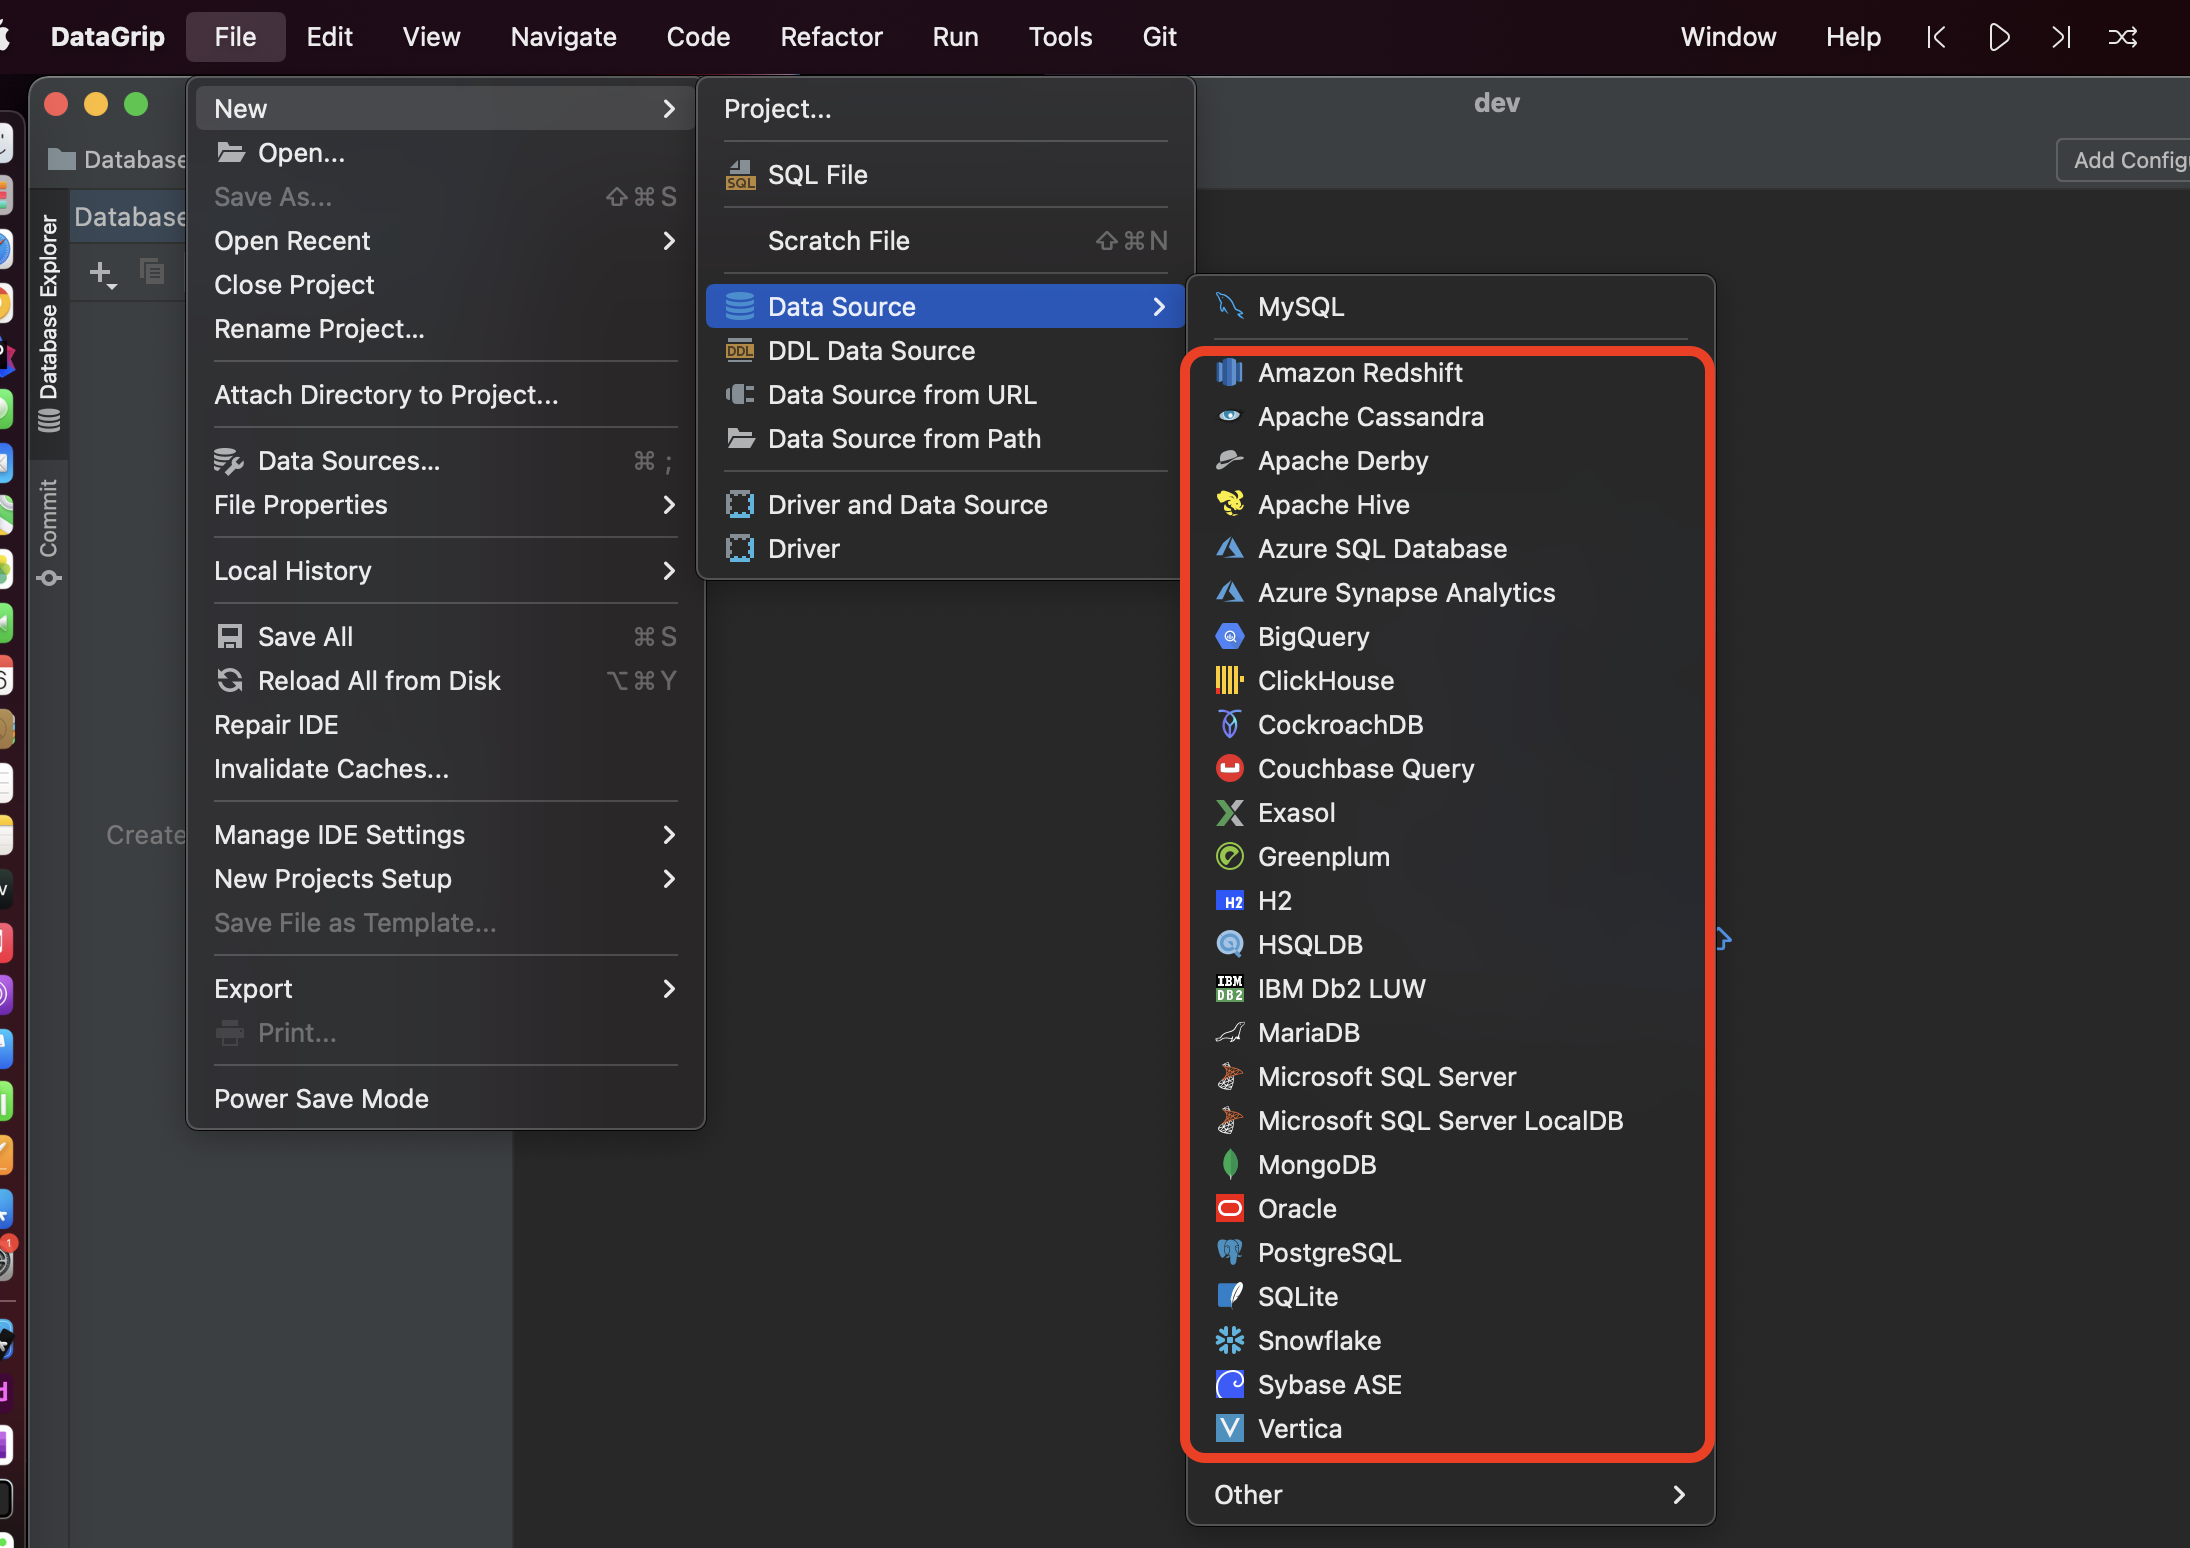Select Snowflake data source
The image size is (2190, 1548).
click(1450, 1341)
